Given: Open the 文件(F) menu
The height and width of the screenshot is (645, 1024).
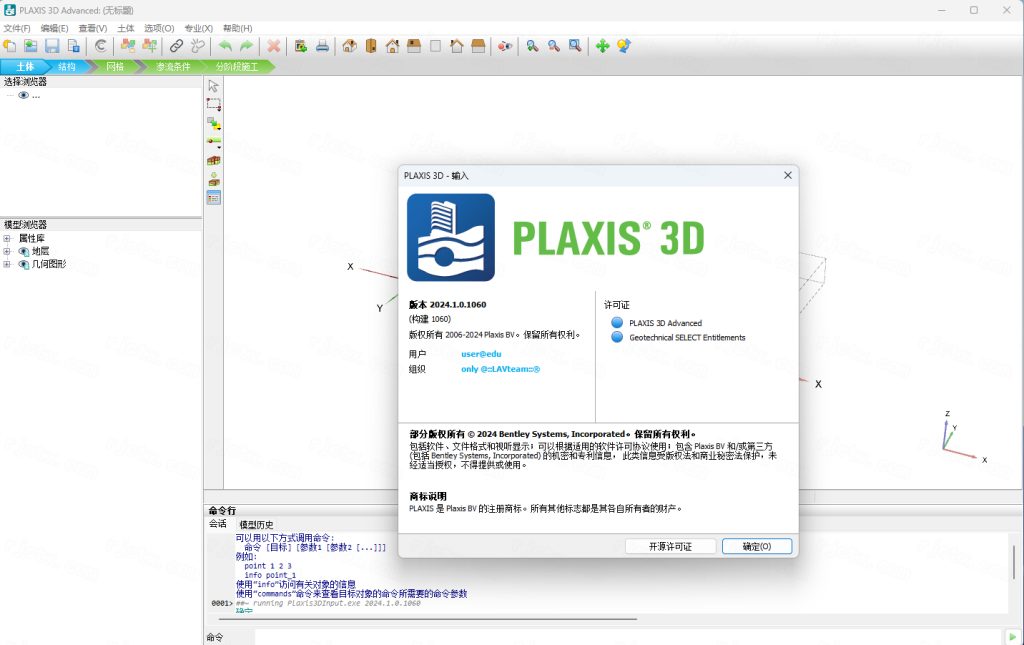Looking at the screenshot, I should pos(17,28).
